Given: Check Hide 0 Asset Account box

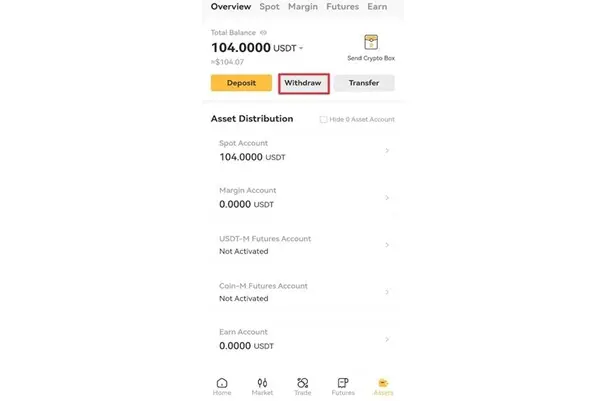Looking at the screenshot, I should 323,119.
